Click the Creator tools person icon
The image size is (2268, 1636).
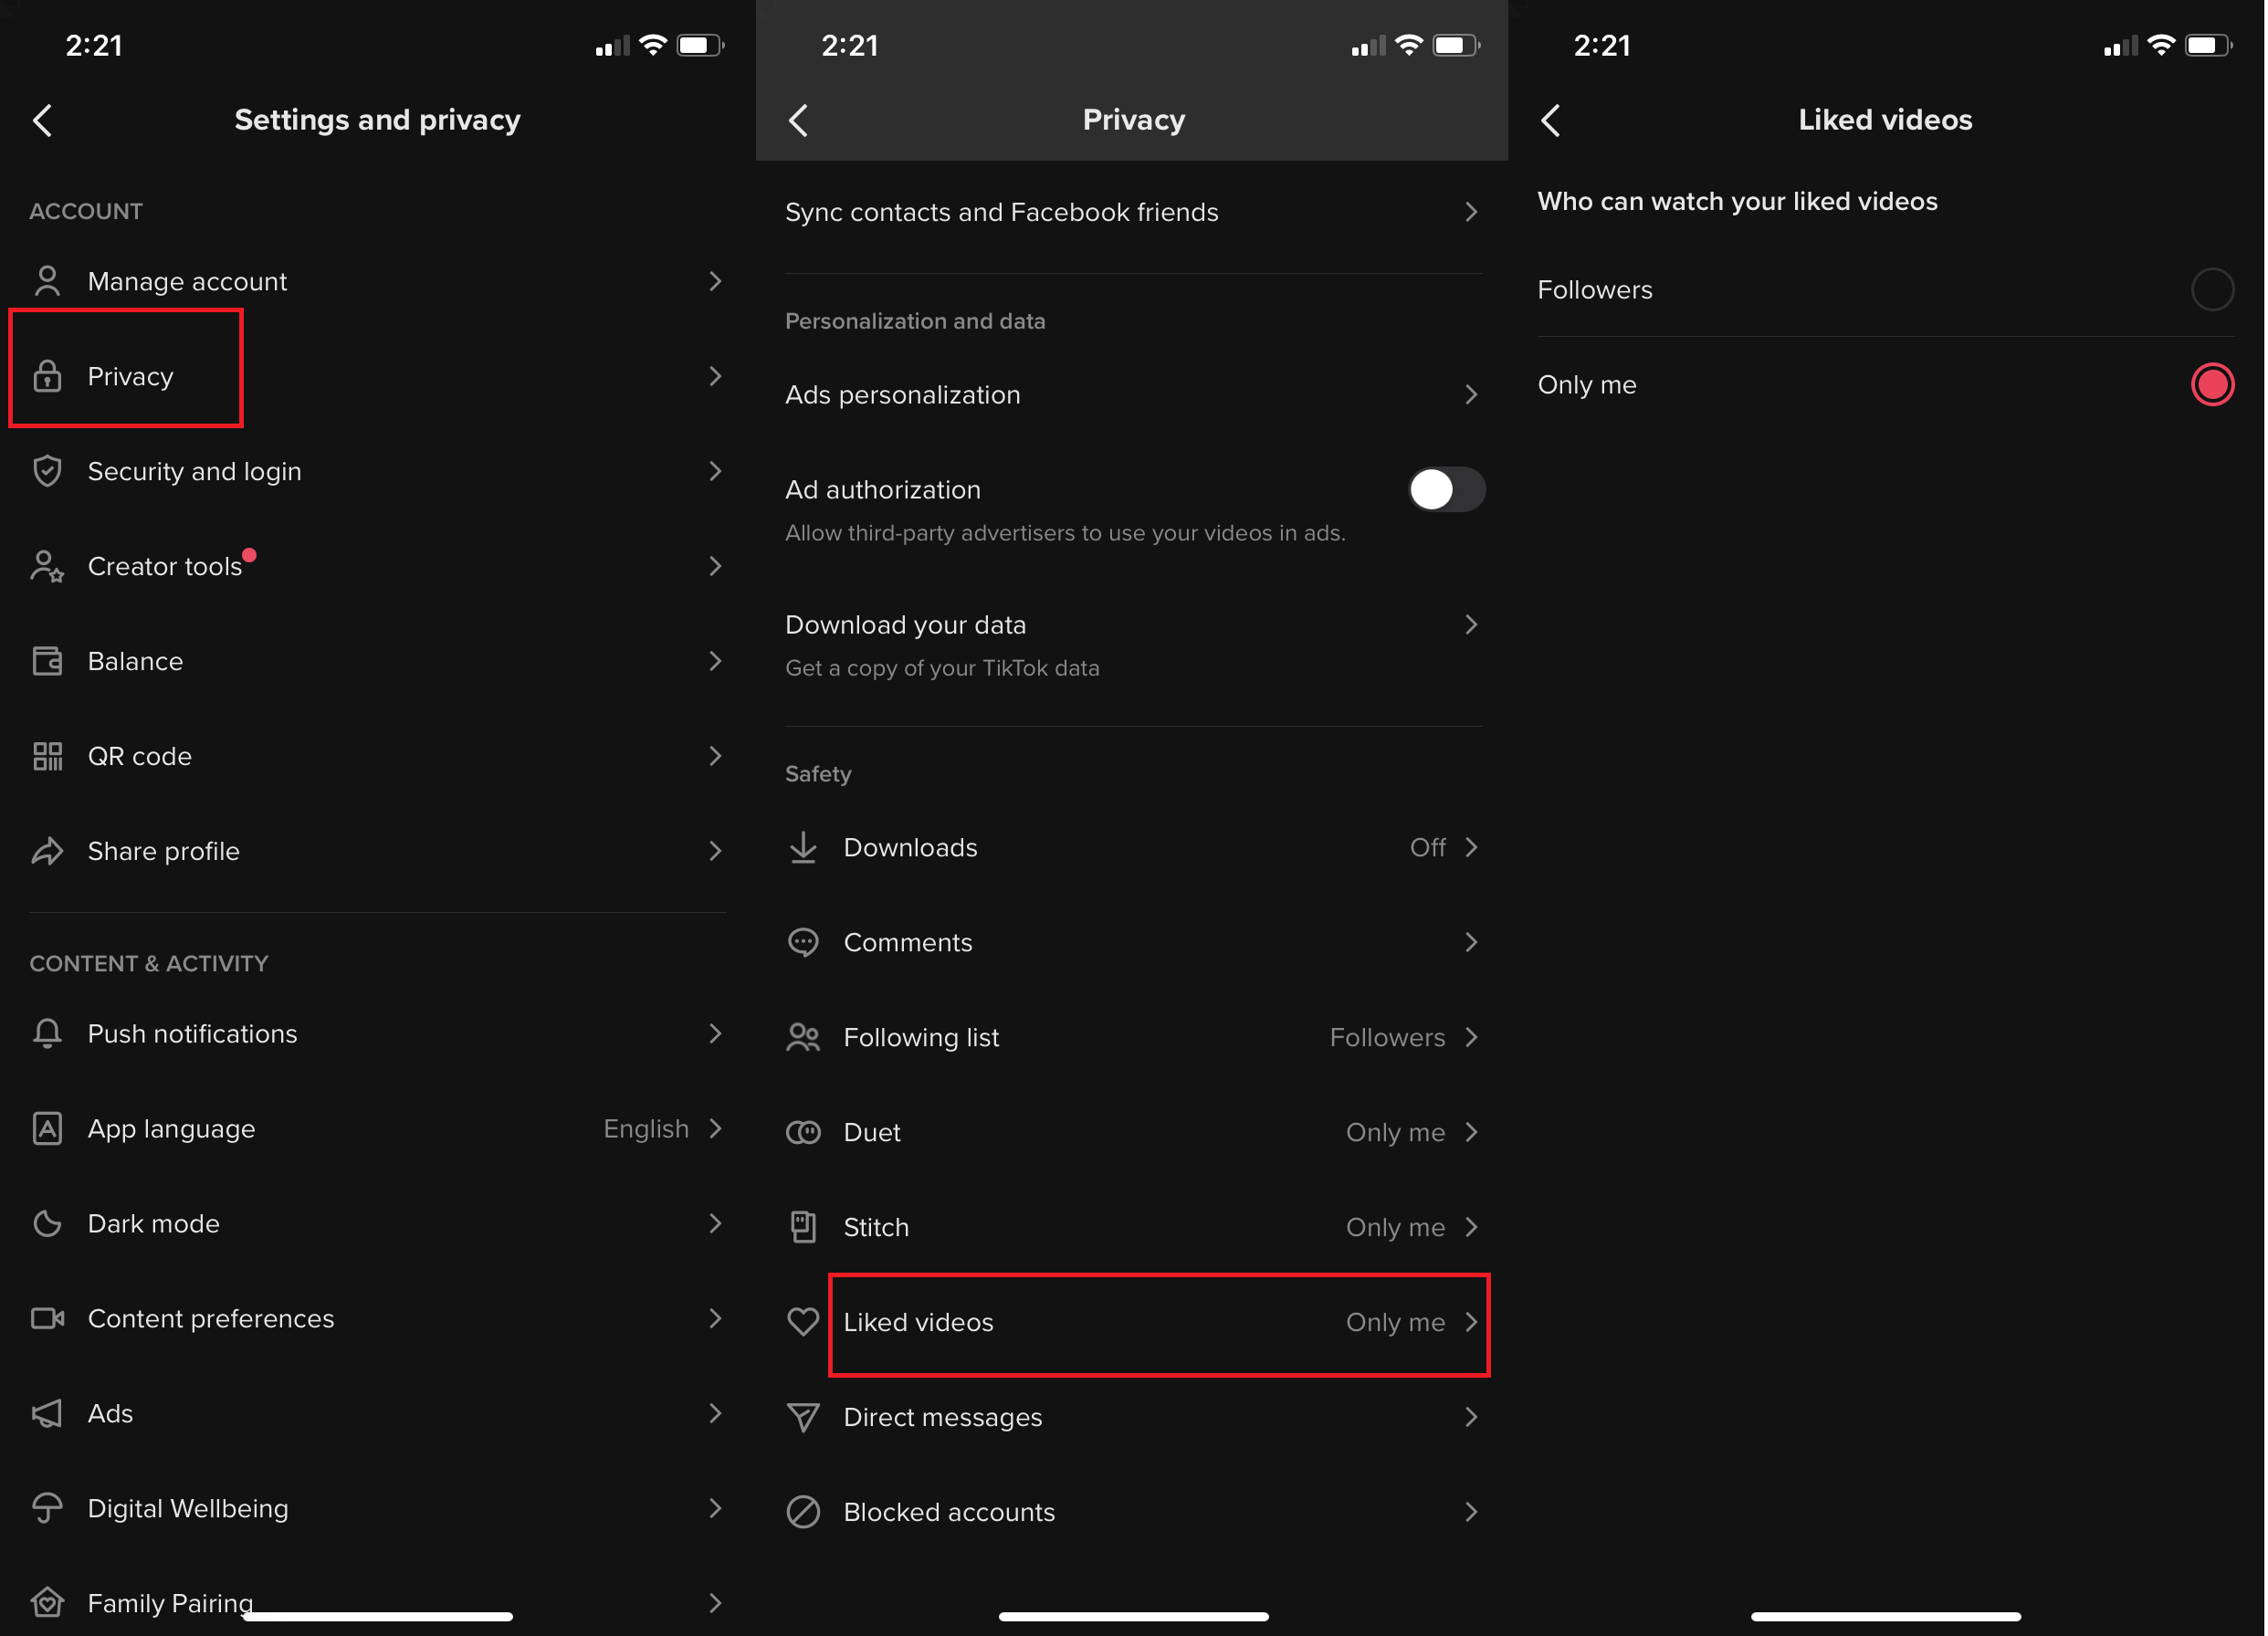pos(46,565)
